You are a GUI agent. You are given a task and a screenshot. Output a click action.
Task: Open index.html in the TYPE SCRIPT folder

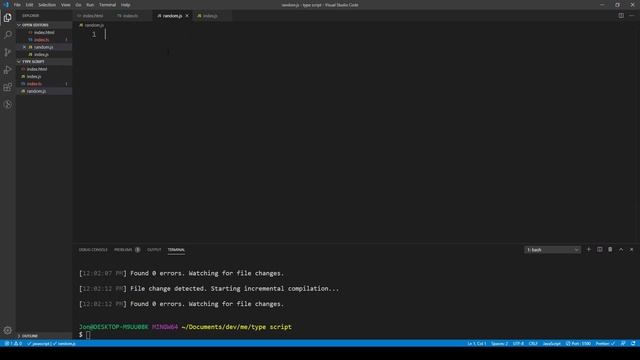coord(44,69)
